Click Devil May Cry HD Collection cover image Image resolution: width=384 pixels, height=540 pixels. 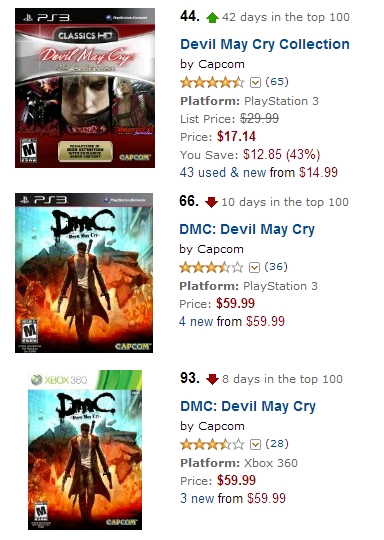(x=85, y=88)
